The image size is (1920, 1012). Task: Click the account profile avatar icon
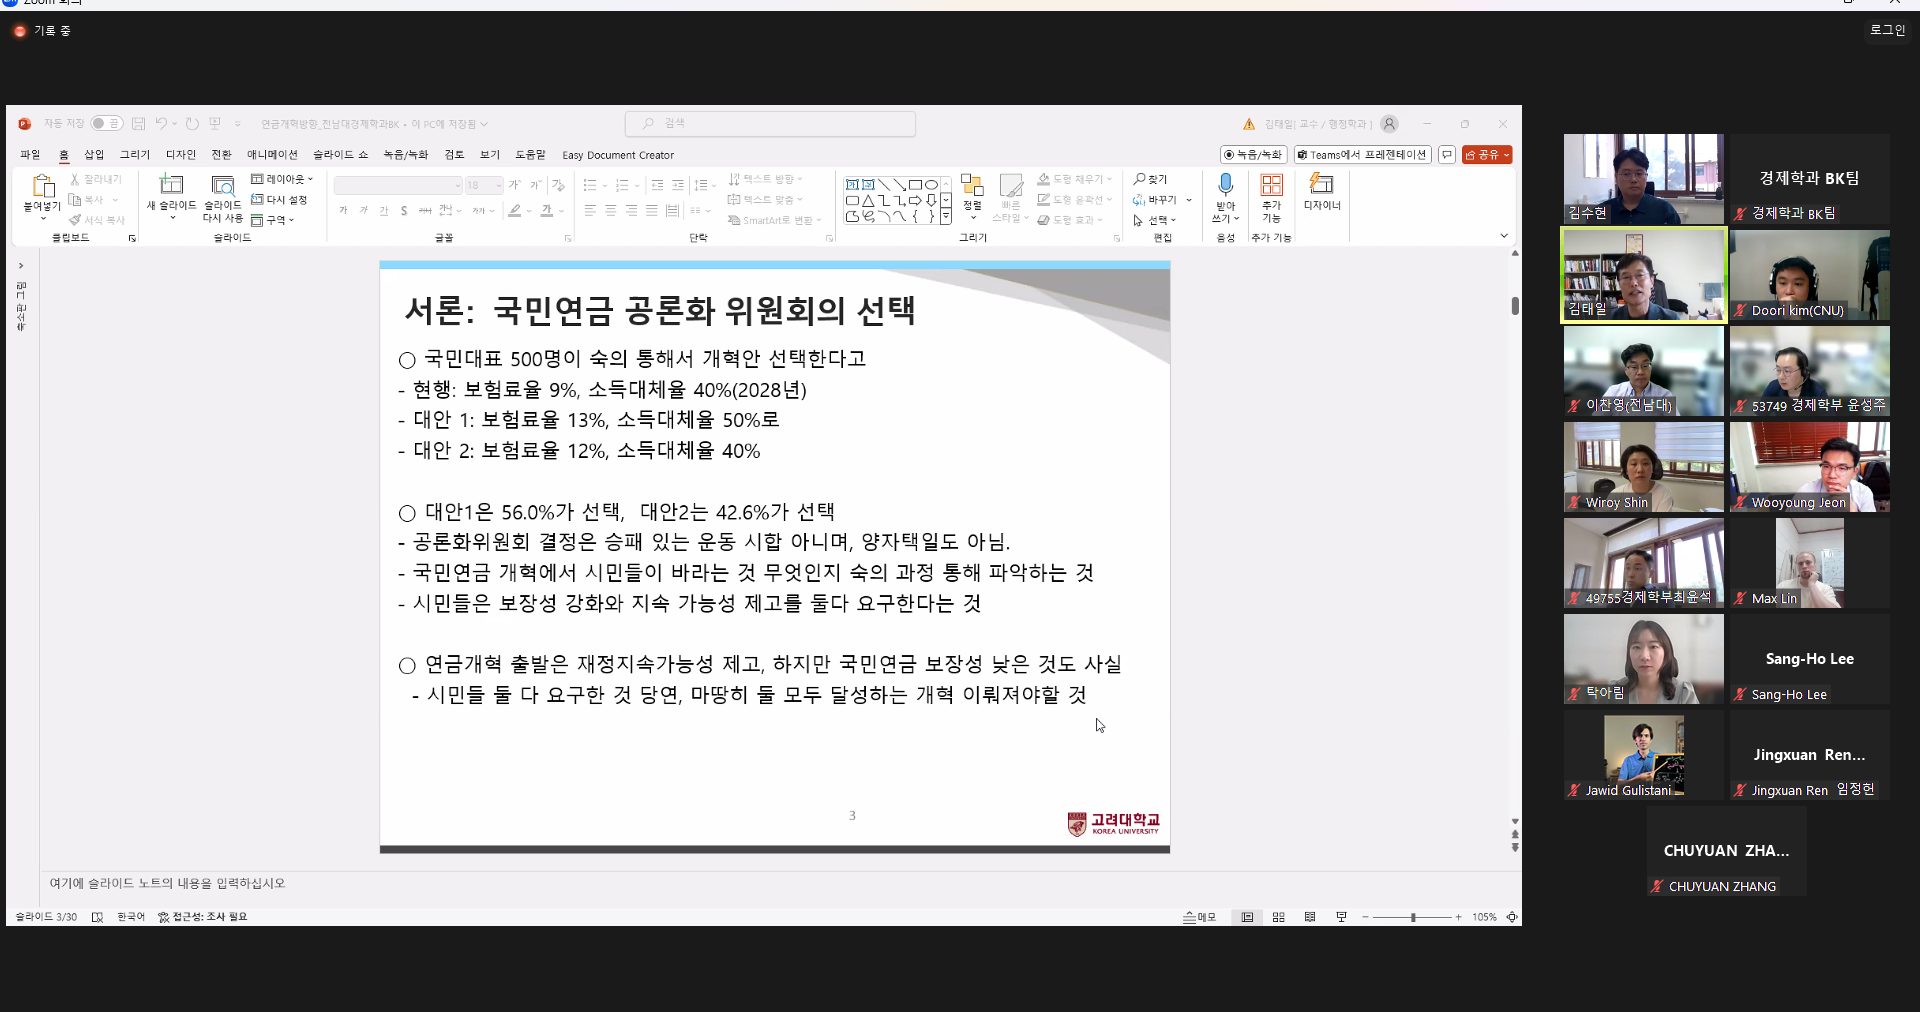click(x=1389, y=124)
